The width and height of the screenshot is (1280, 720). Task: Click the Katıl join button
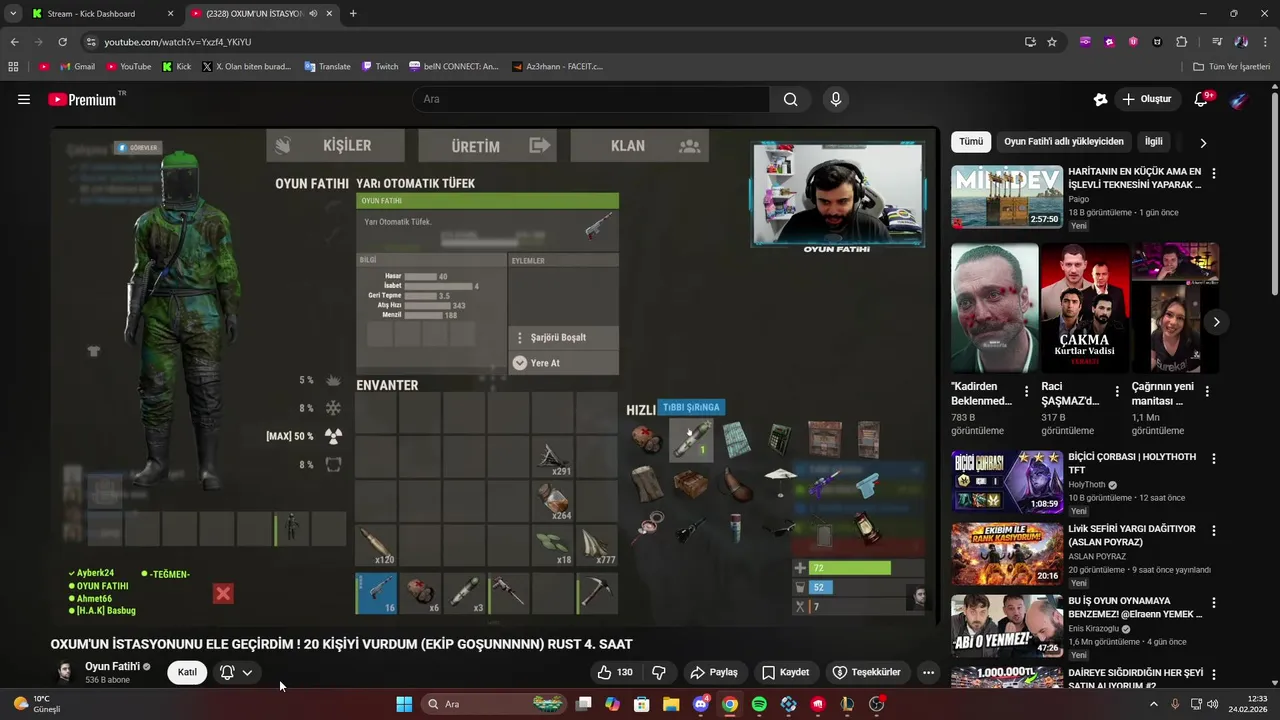[x=187, y=672]
